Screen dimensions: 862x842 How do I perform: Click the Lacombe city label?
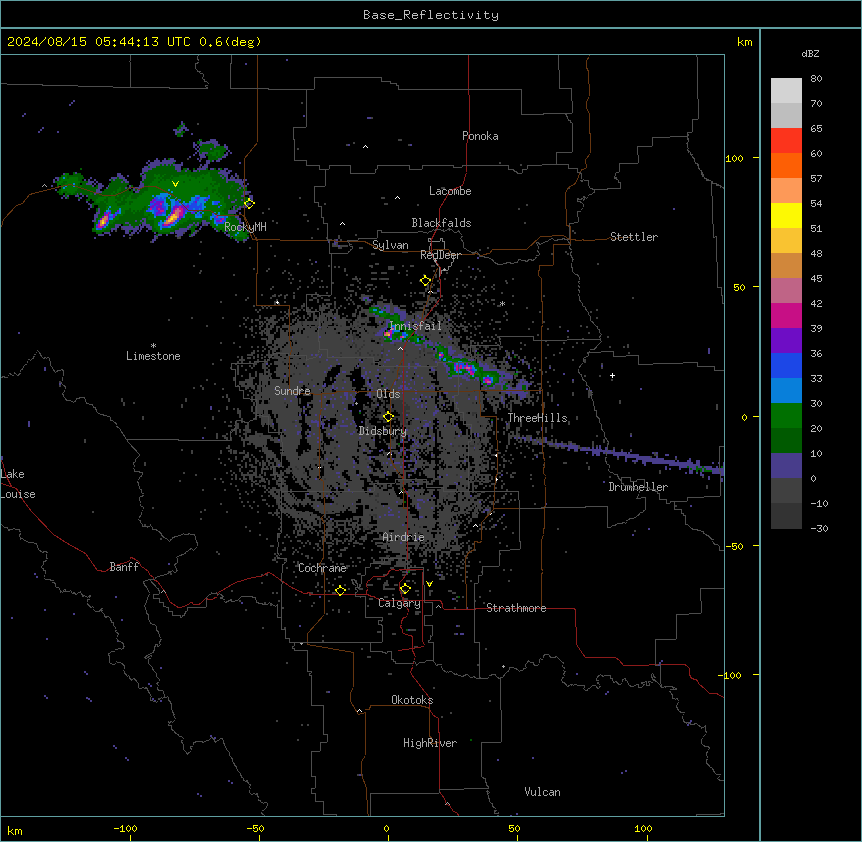(450, 191)
